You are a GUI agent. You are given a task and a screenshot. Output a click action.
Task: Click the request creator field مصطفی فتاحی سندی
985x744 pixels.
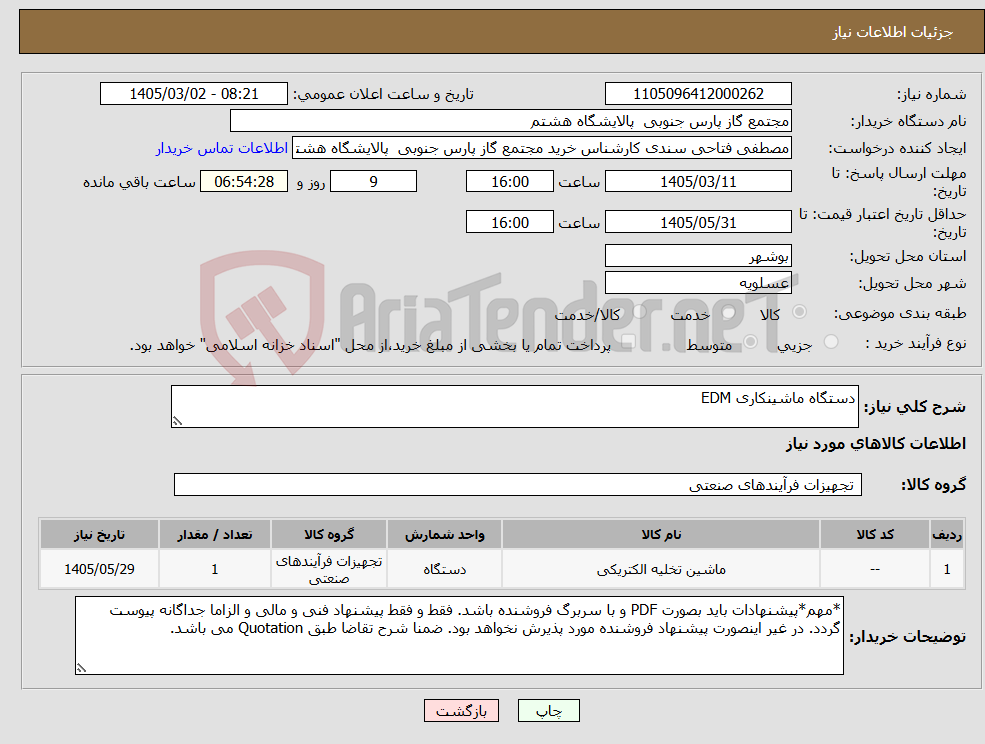click(541, 148)
